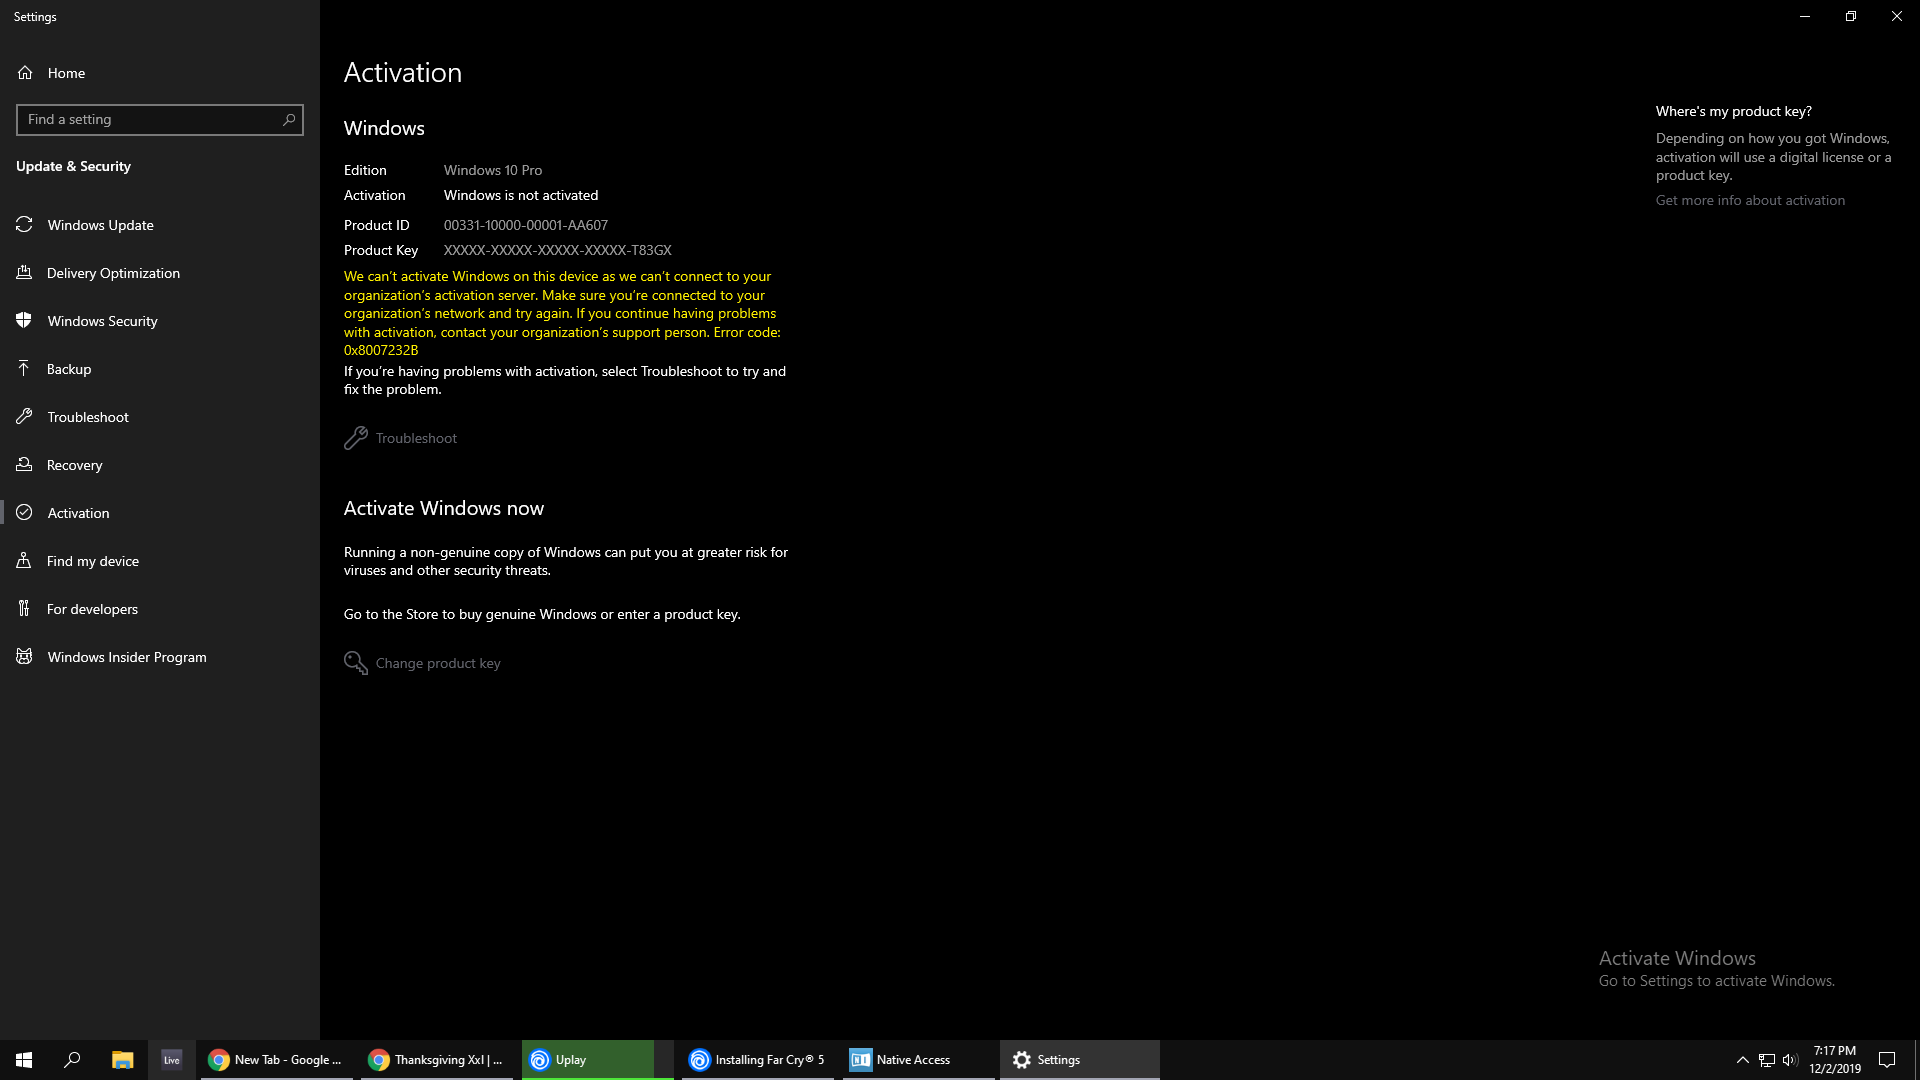Expand the Update and Security section
1920x1080 pixels.
[x=74, y=165]
